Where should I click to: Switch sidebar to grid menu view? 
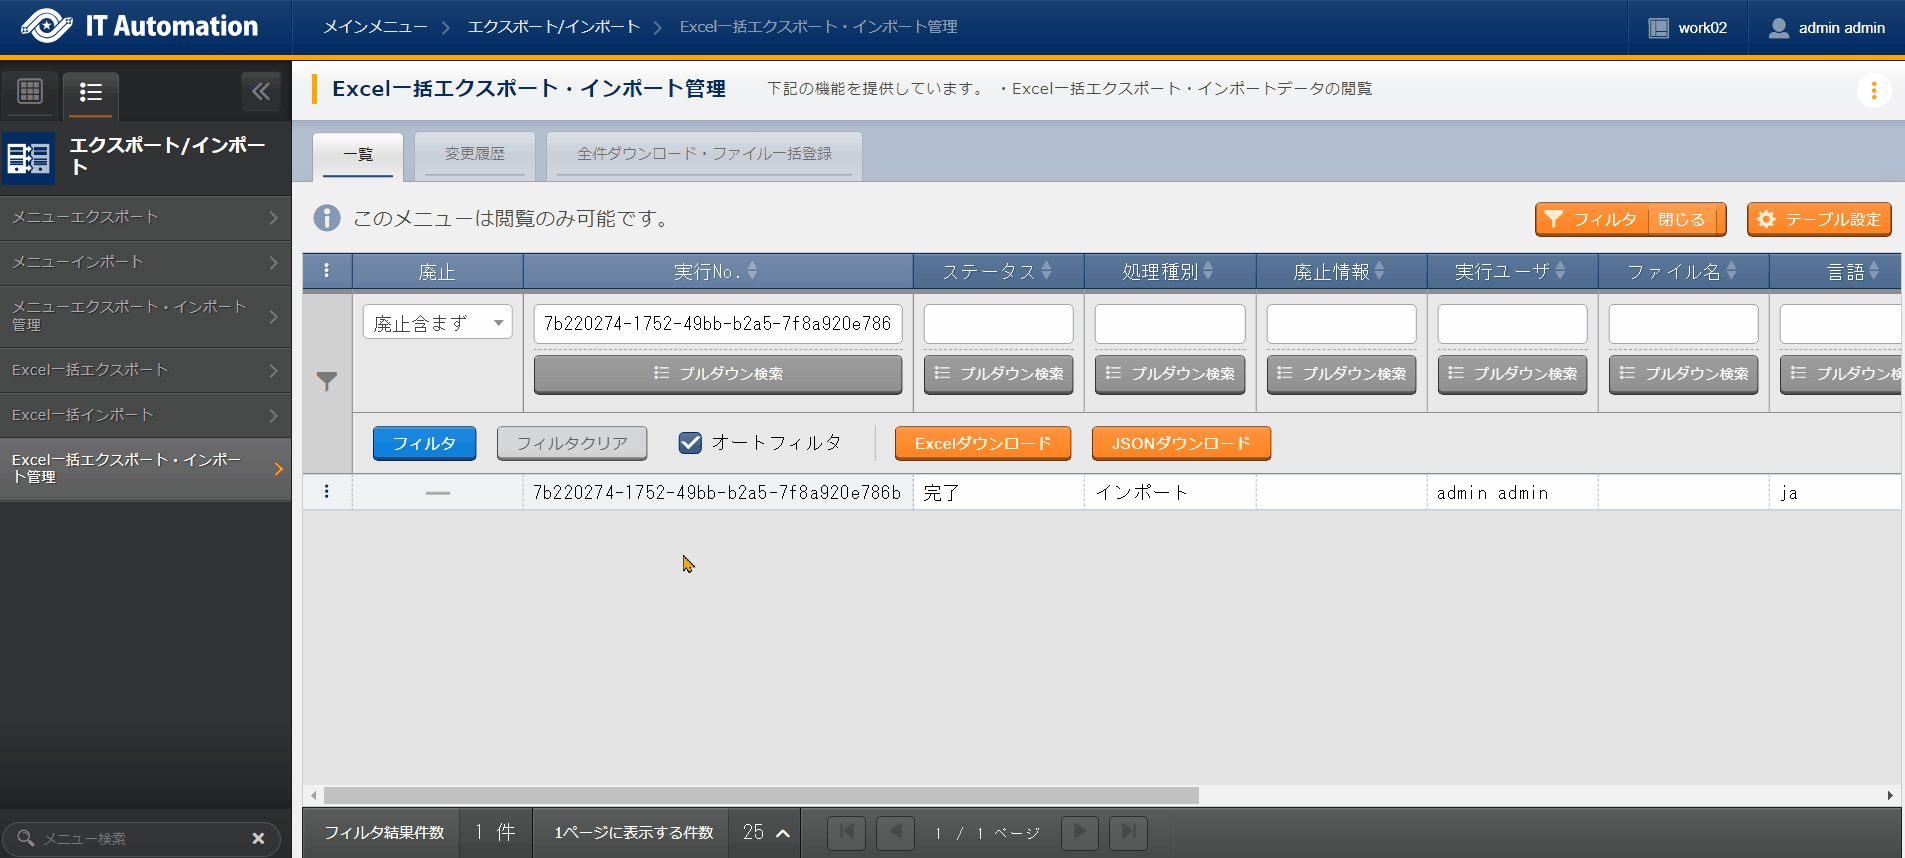(30, 92)
